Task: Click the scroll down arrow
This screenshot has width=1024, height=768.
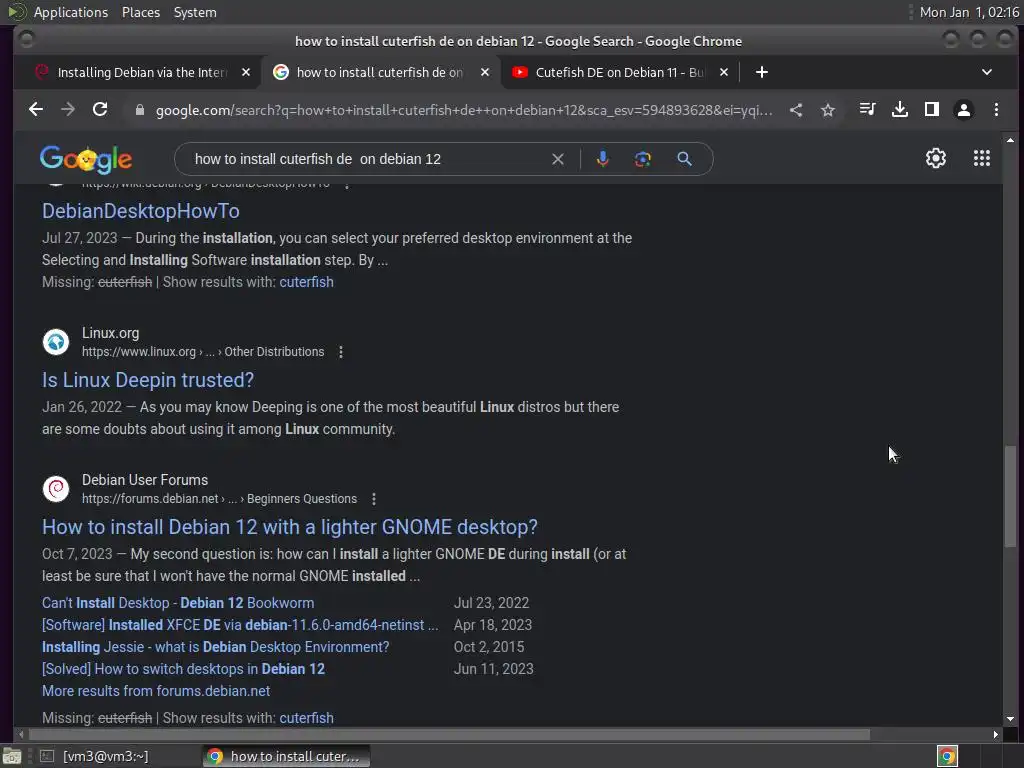Action: point(1010,719)
